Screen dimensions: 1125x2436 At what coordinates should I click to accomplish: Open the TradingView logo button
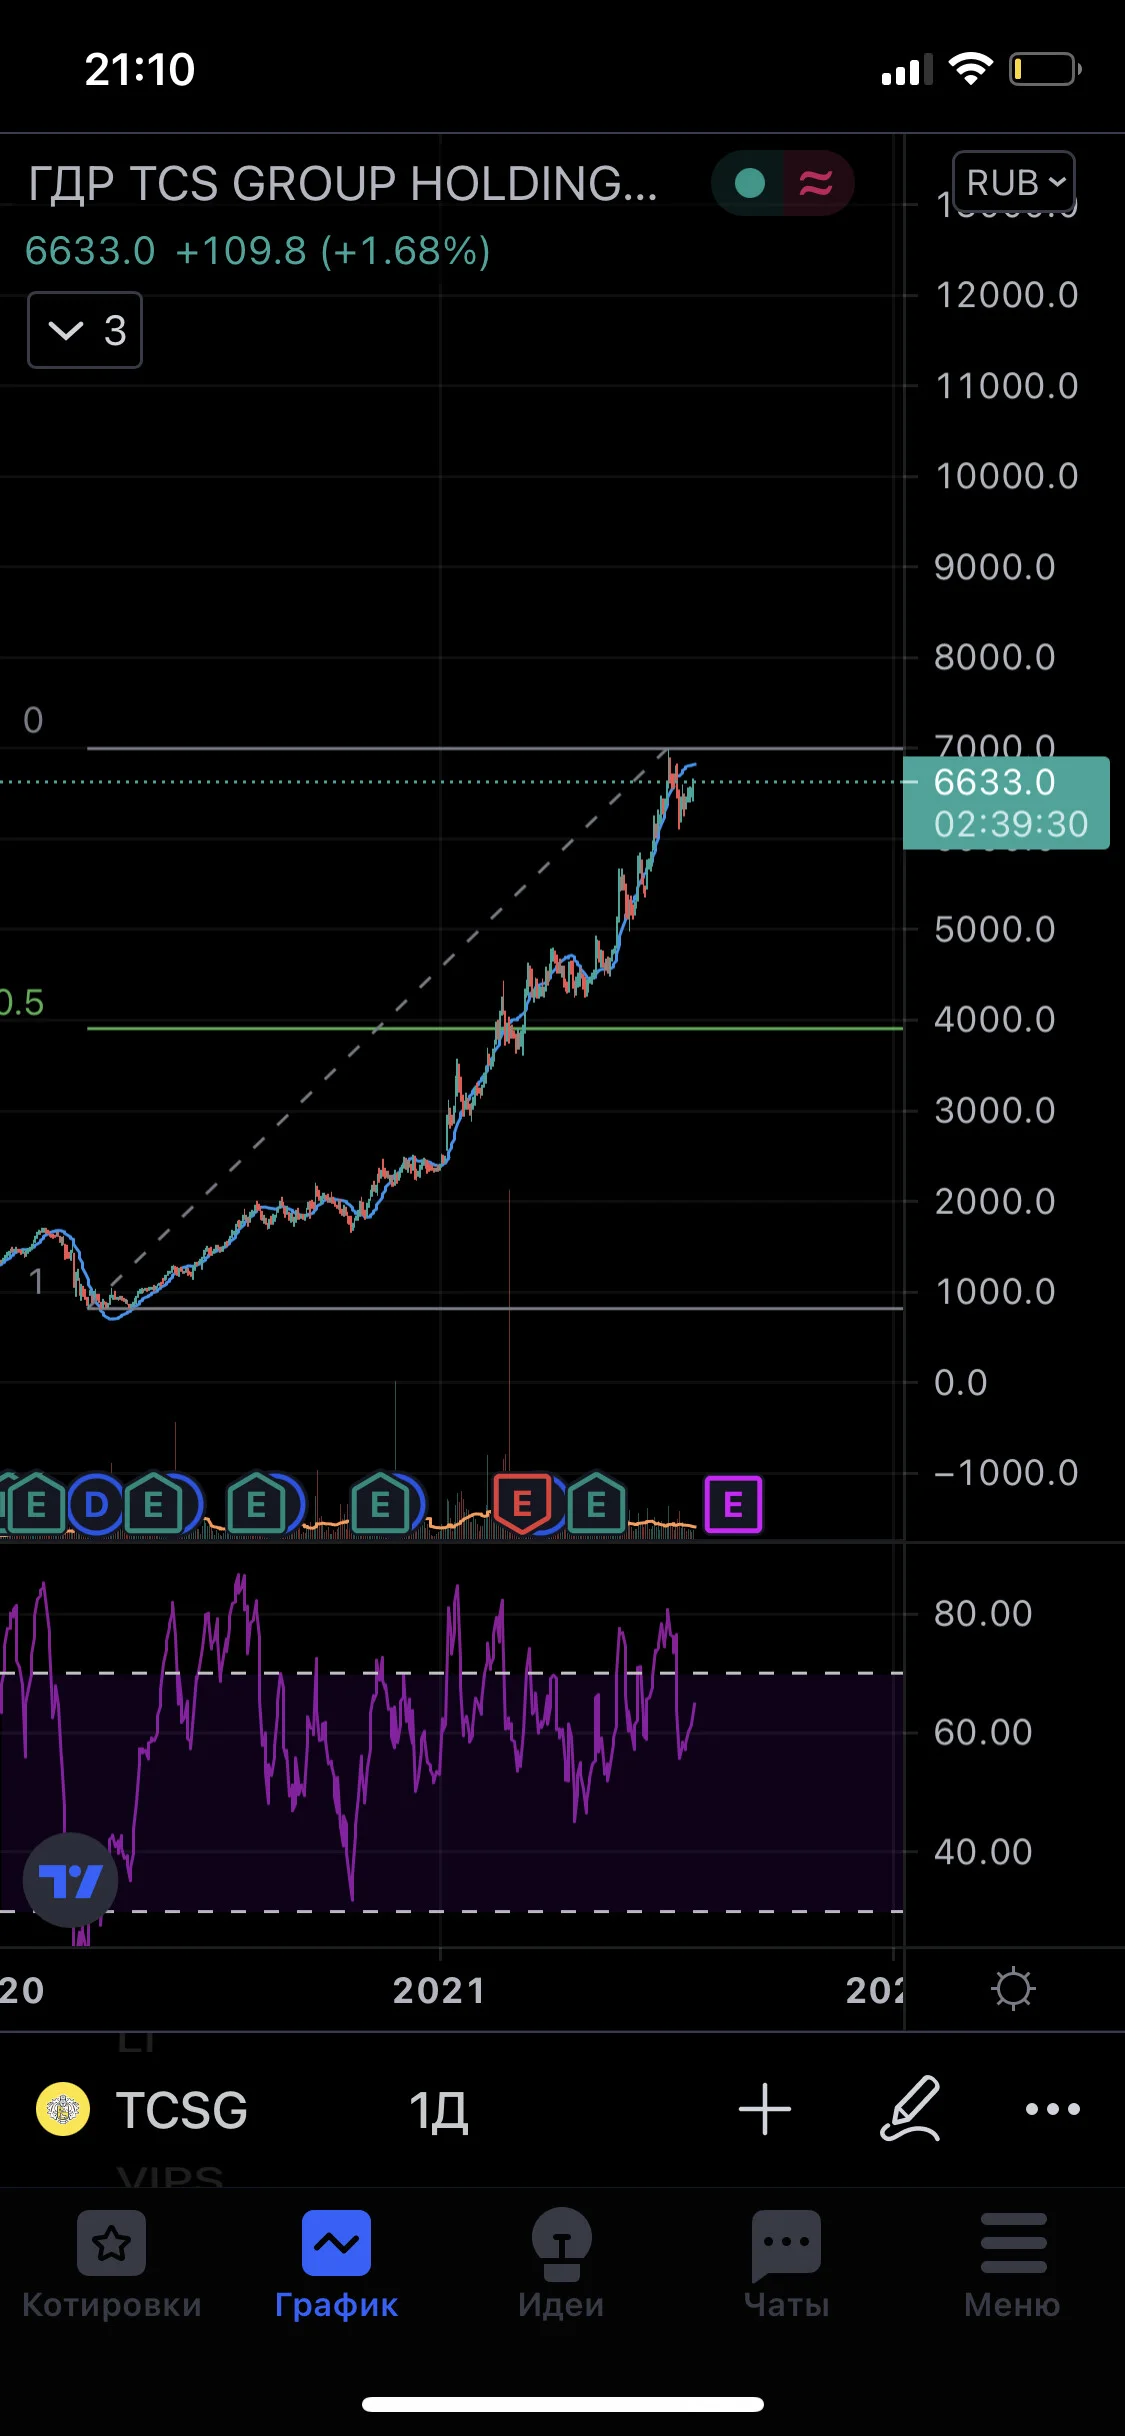coord(71,1880)
